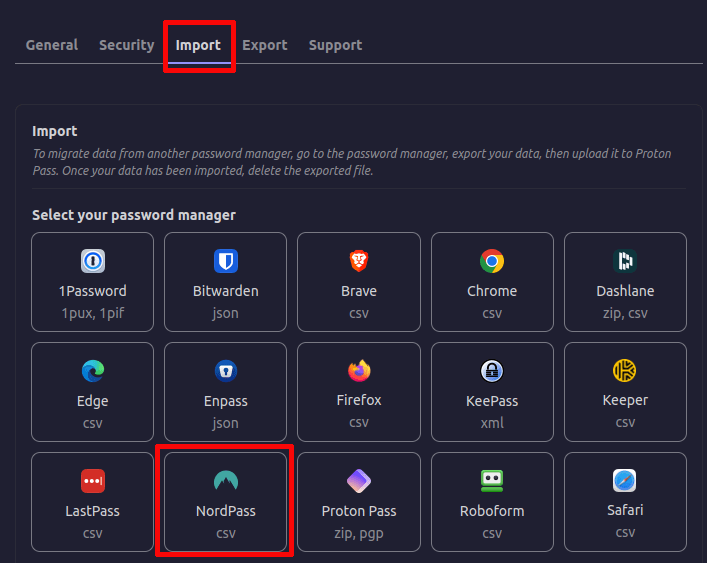Click the migration instructions text below the Import heading

point(352,162)
